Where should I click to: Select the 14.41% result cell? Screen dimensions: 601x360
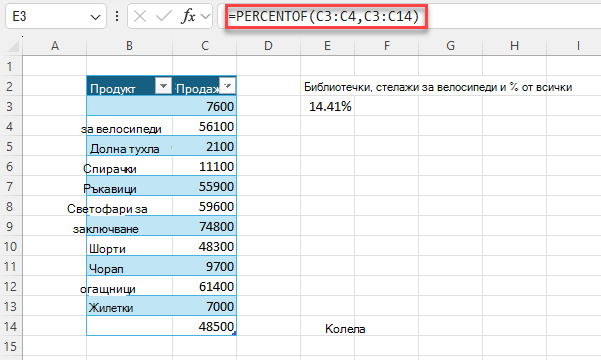(327, 106)
